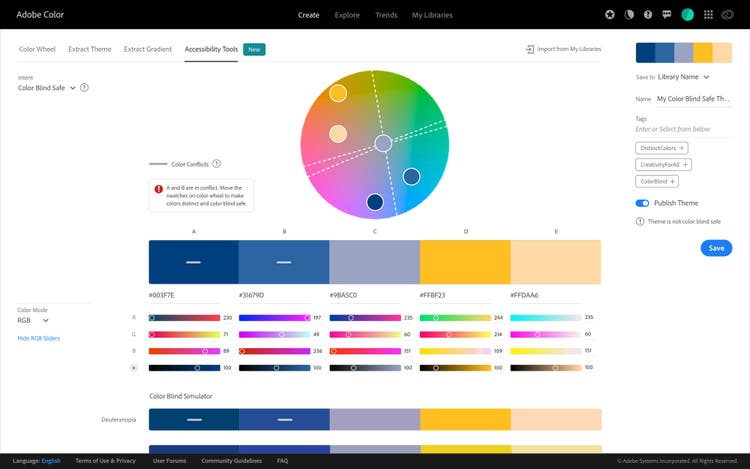Screen dimensions: 750x469
Task: Click the Deuteranopia simulator strip
Action: [375, 419]
